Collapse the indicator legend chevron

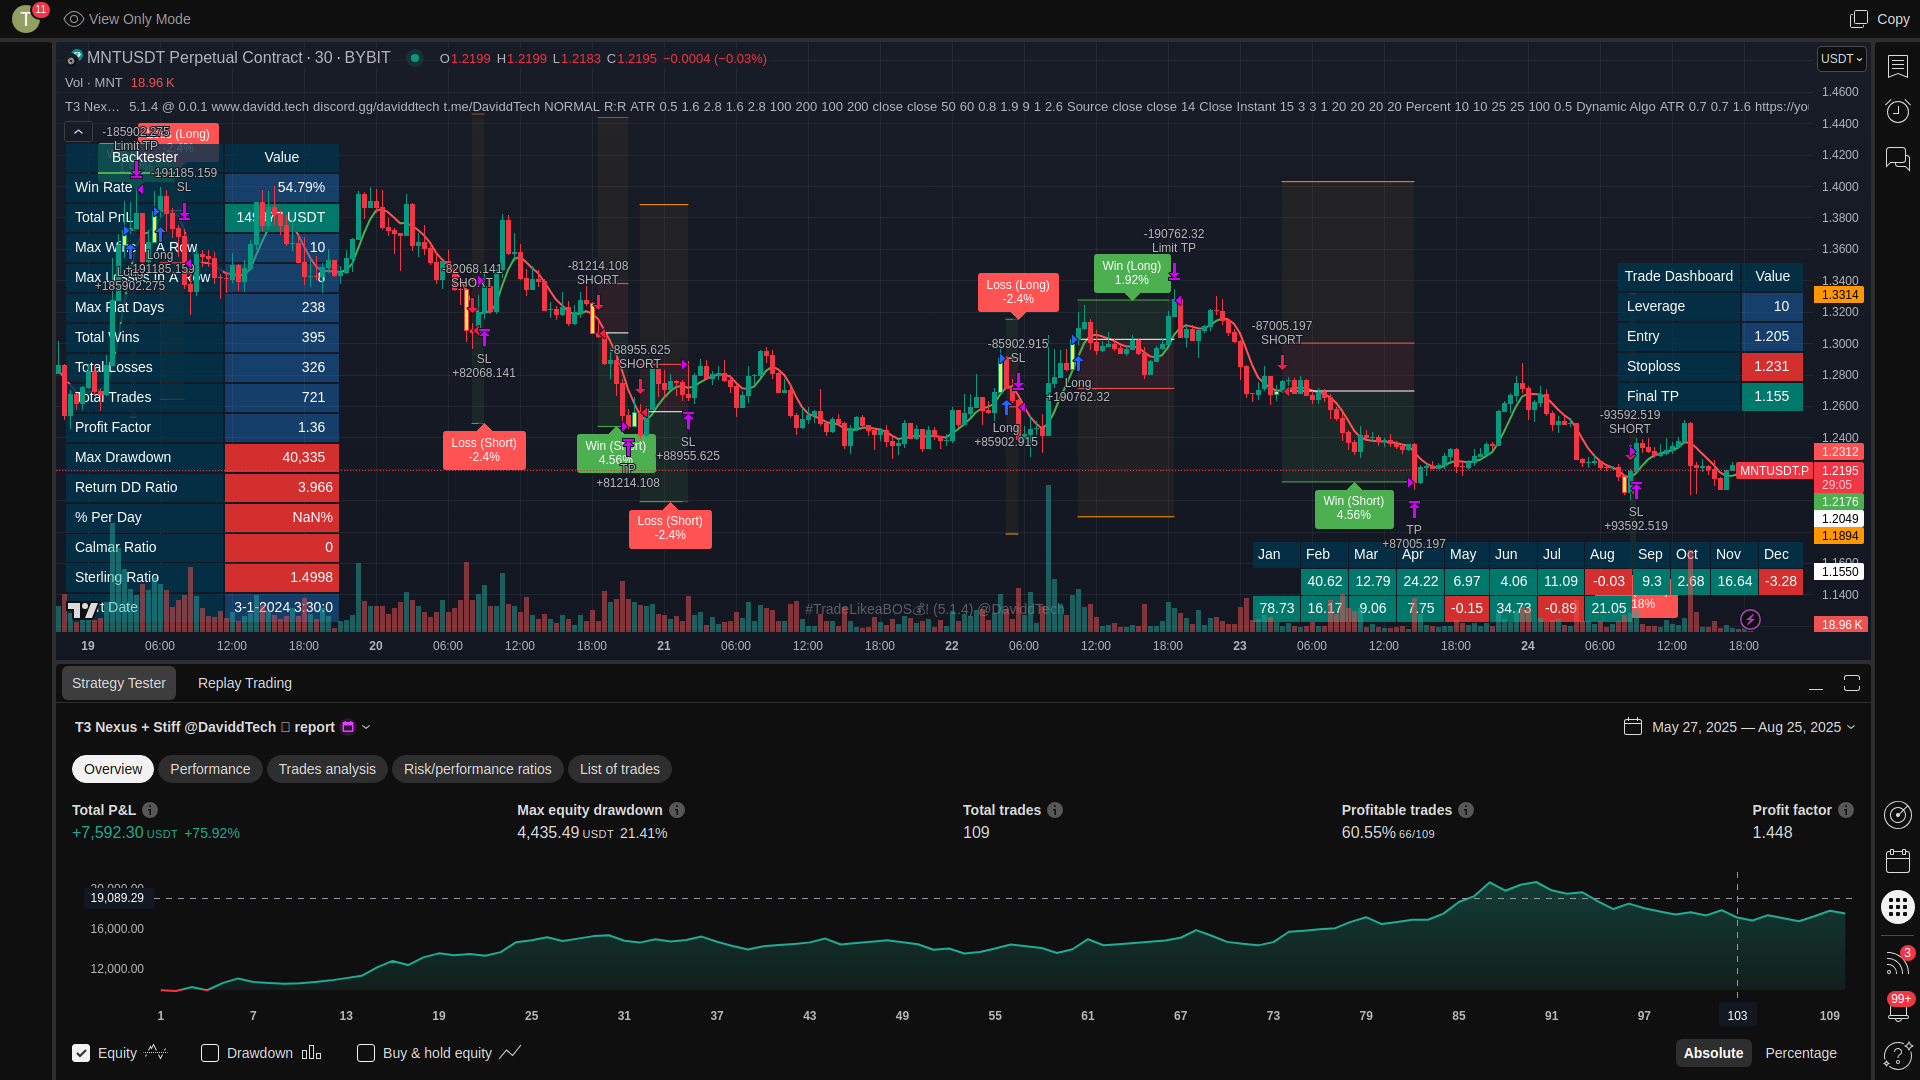pyautogui.click(x=78, y=132)
